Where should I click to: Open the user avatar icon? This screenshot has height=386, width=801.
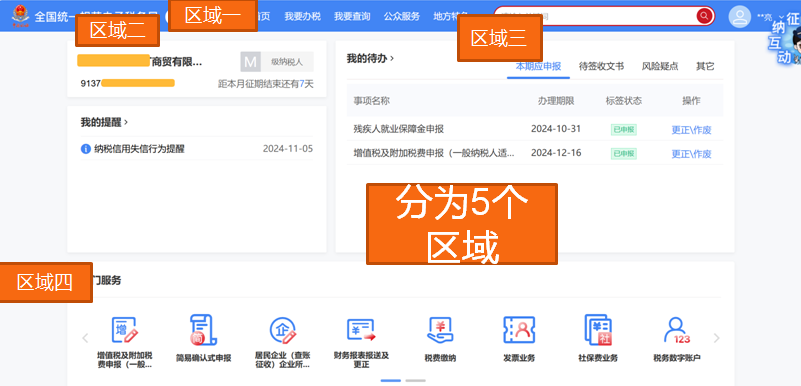(740, 16)
